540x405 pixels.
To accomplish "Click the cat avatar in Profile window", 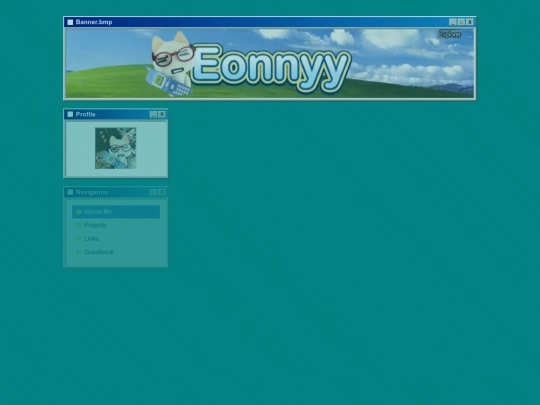I will click(116, 148).
